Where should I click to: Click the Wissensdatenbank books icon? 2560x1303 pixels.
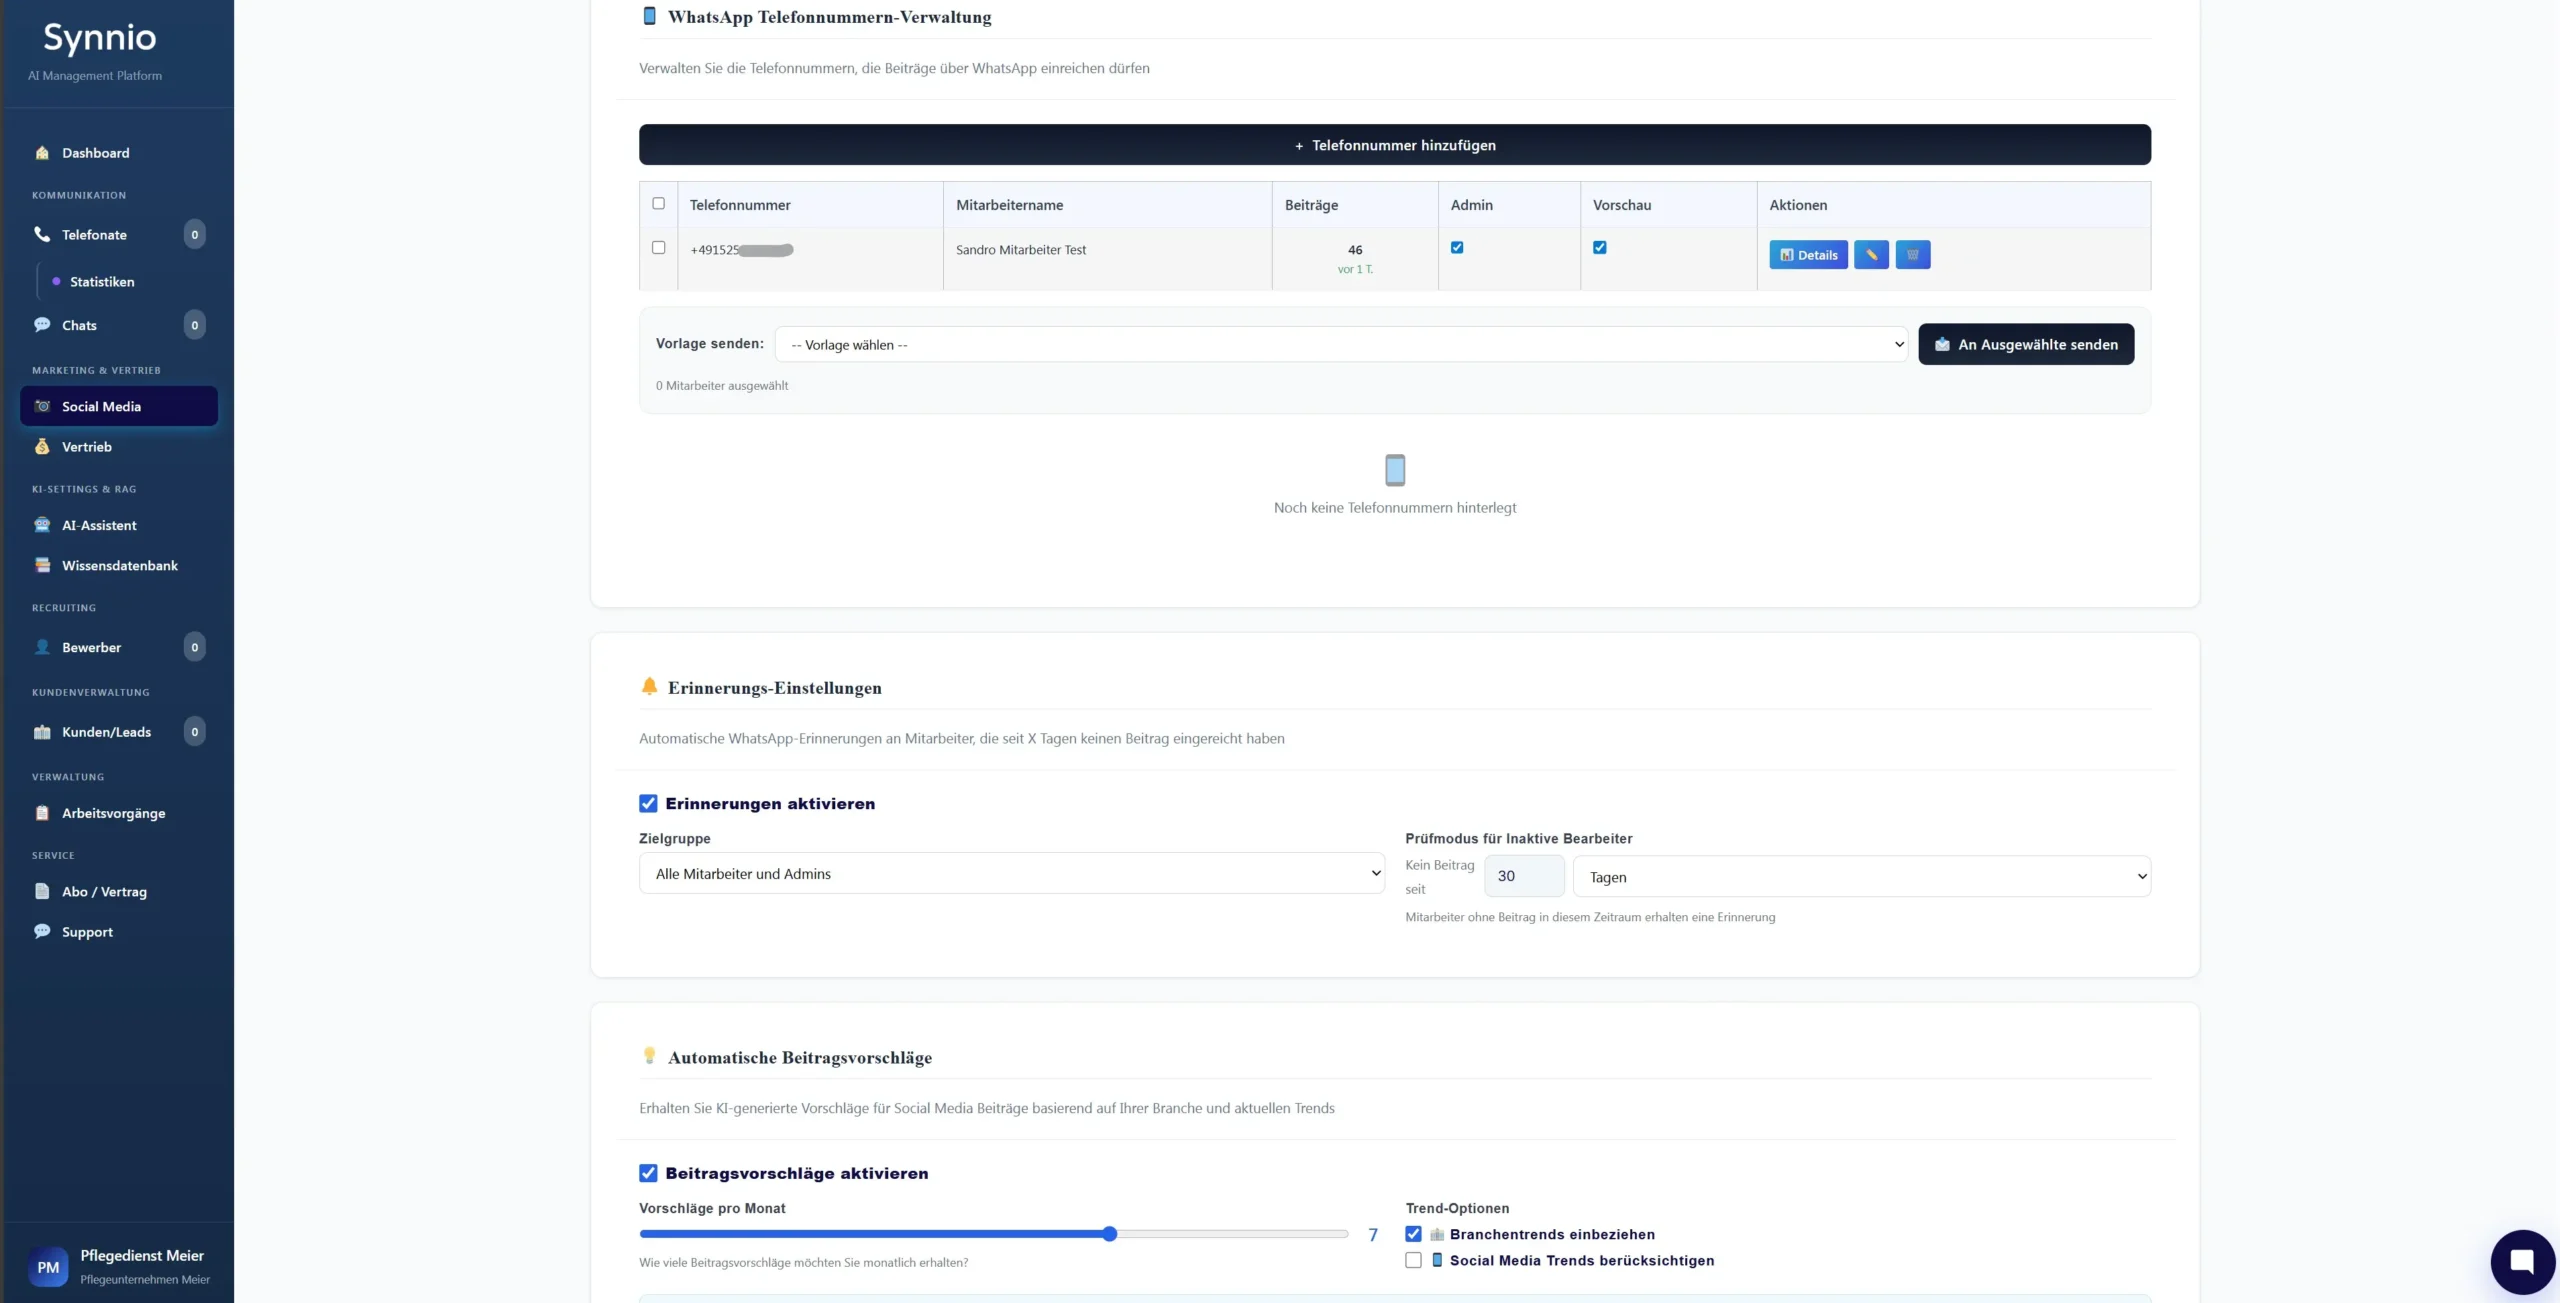pos(42,565)
